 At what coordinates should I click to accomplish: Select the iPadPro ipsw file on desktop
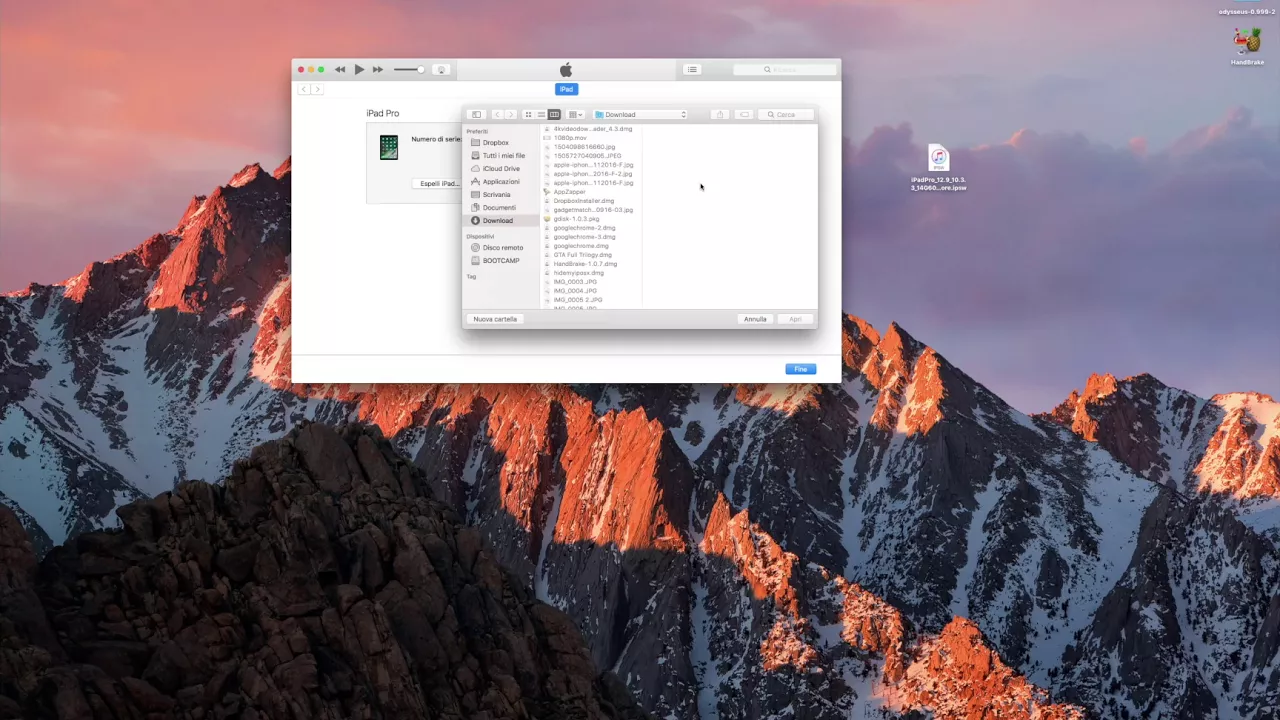938,168
